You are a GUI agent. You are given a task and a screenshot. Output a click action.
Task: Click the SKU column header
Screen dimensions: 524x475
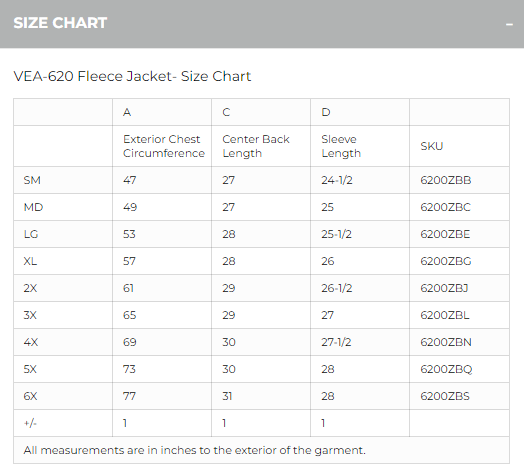tap(431, 146)
